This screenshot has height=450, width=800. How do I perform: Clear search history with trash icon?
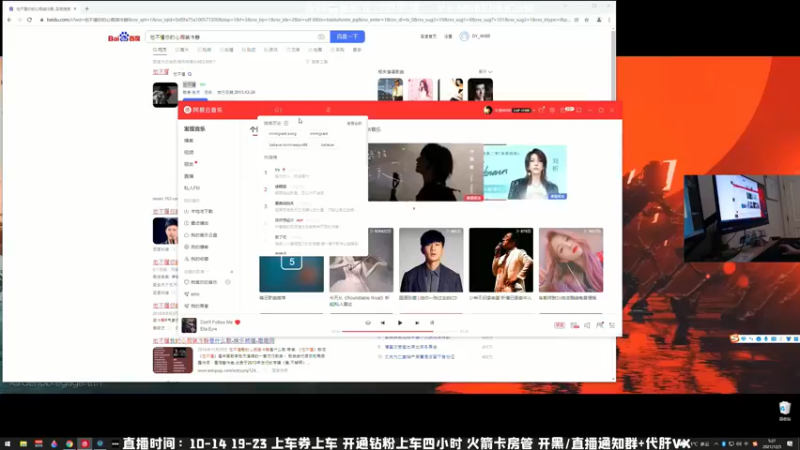(x=286, y=123)
